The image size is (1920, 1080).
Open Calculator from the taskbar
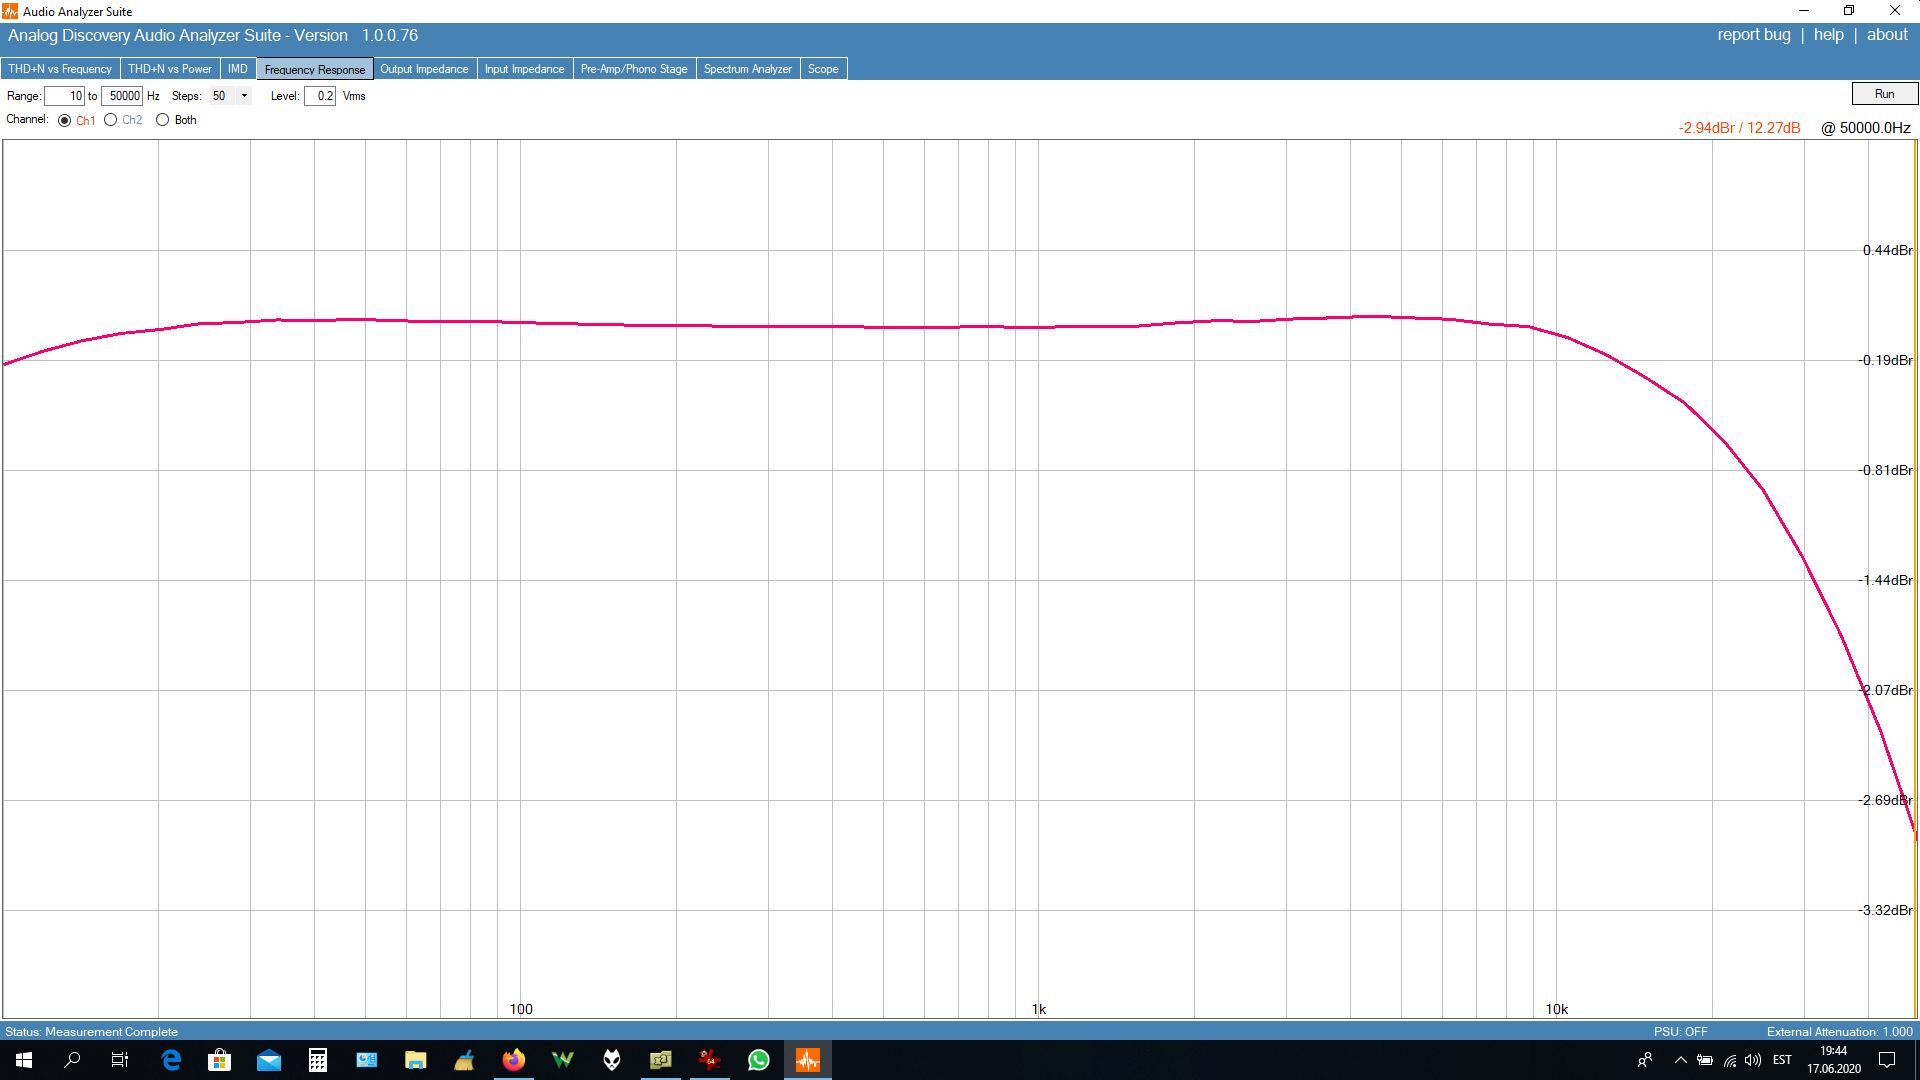[317, 1060]
